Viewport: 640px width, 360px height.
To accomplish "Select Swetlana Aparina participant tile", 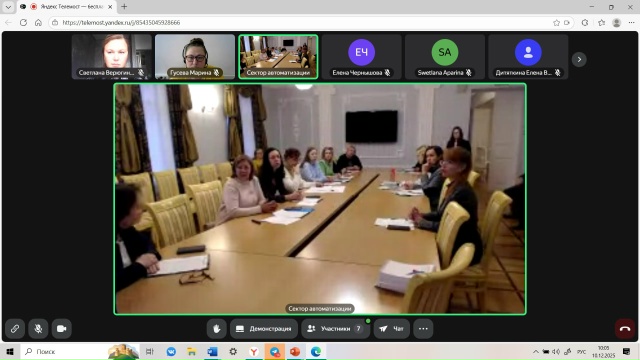I will (445, 56).
